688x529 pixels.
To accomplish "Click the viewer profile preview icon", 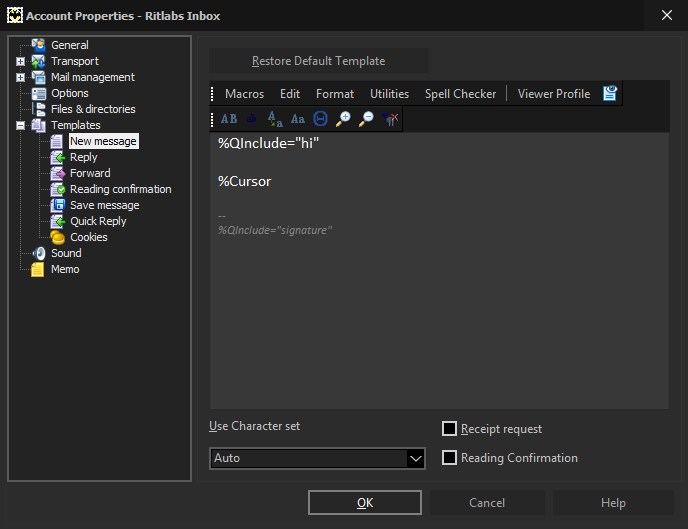I will [610, 93].
